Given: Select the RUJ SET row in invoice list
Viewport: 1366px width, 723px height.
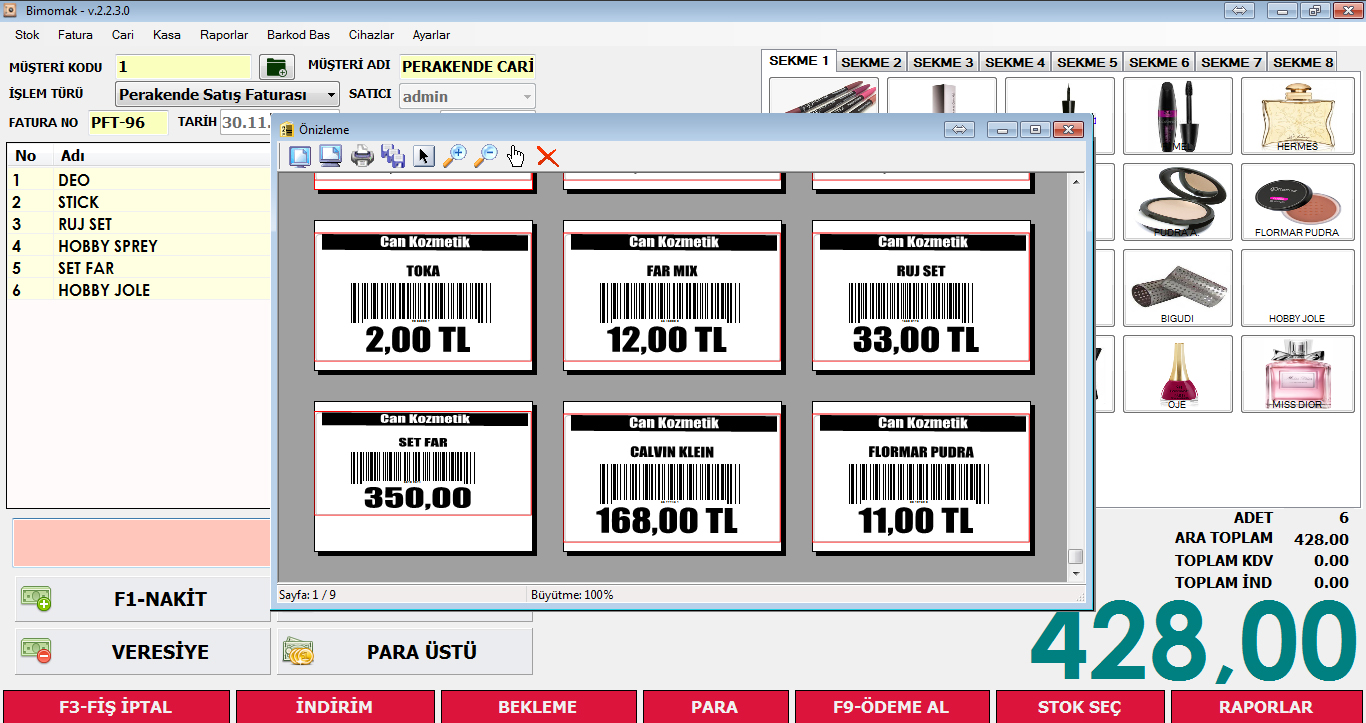Looking at the screenshot, I should point(140,224).
